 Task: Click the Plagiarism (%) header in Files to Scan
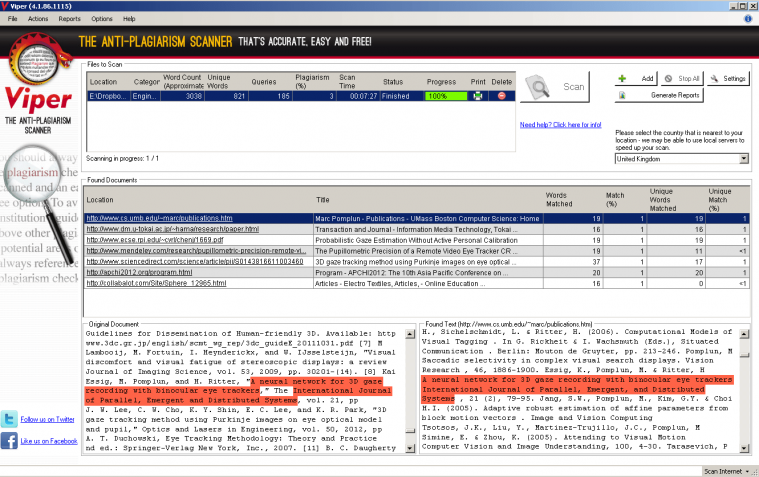point(312,81)
